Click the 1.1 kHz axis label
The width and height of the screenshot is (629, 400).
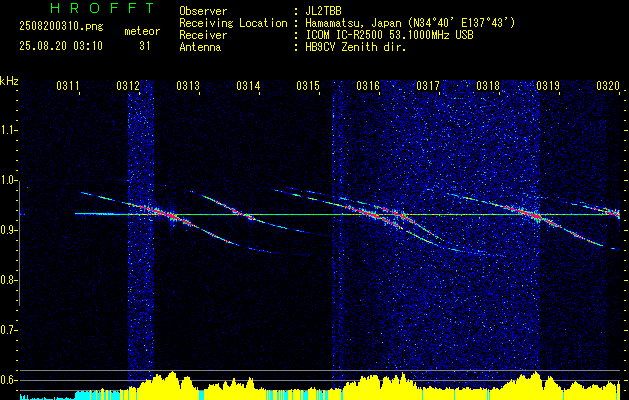pyautogui.click(x=8, y=130)
